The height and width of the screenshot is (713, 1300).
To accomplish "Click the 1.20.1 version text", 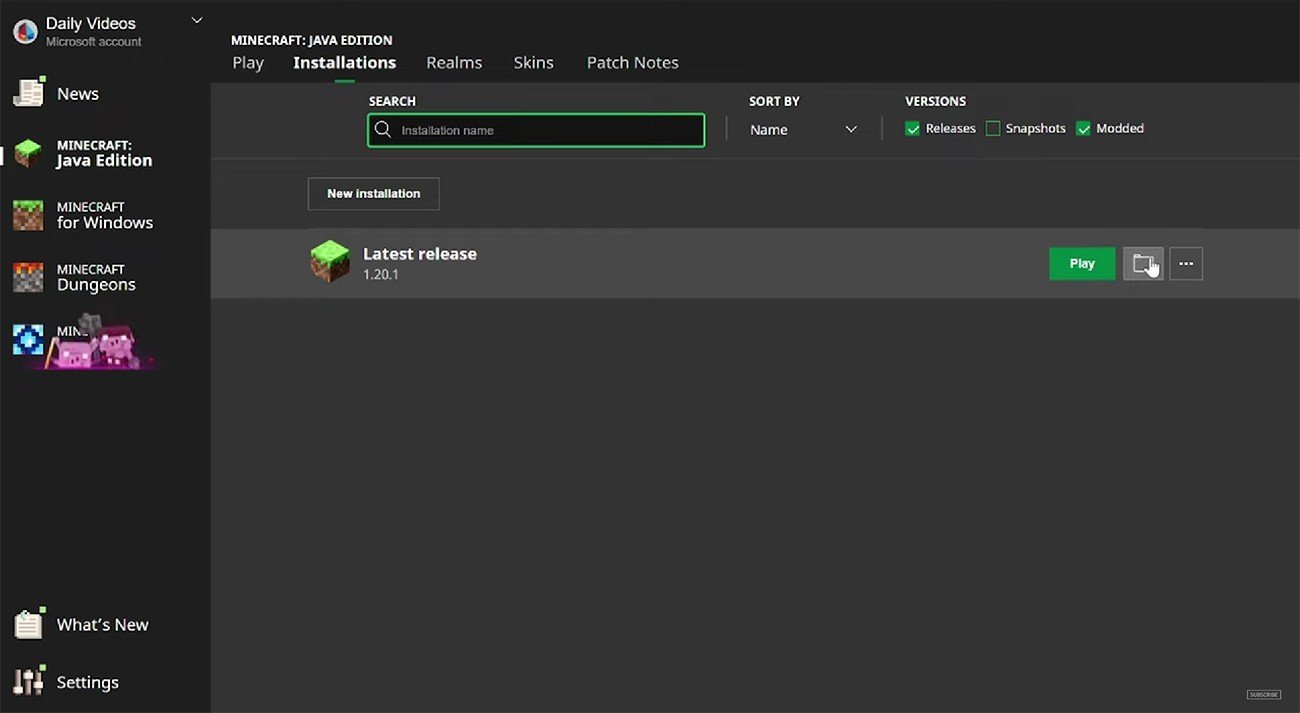I will point(381,274).
